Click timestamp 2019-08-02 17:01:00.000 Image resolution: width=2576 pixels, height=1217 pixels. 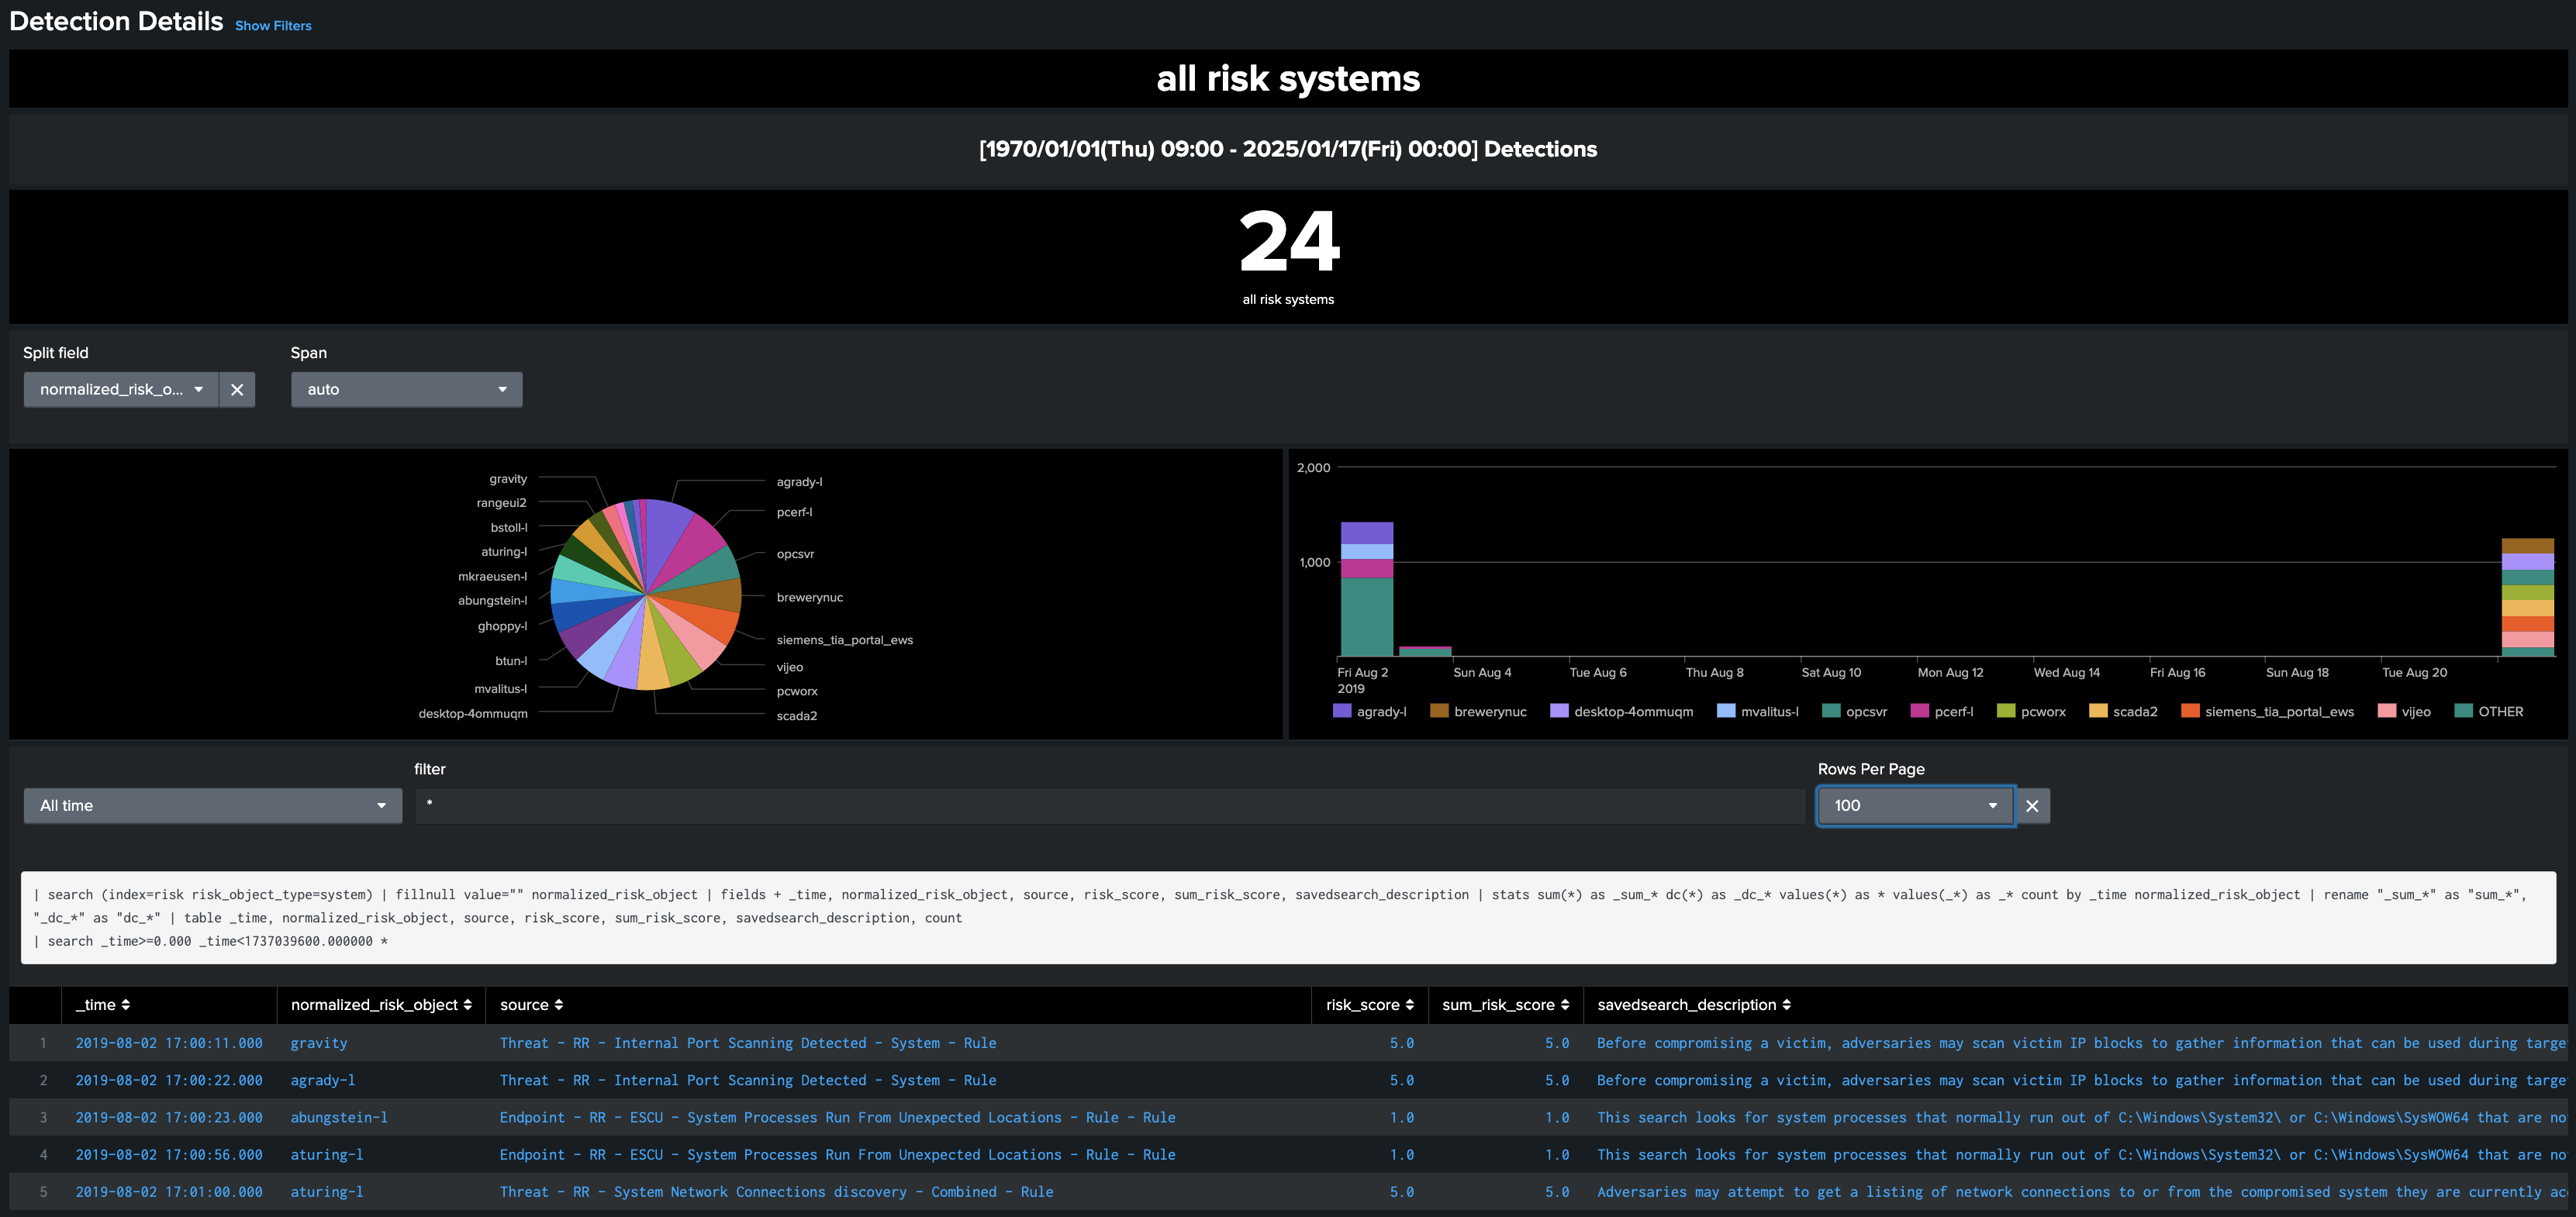169,1192
